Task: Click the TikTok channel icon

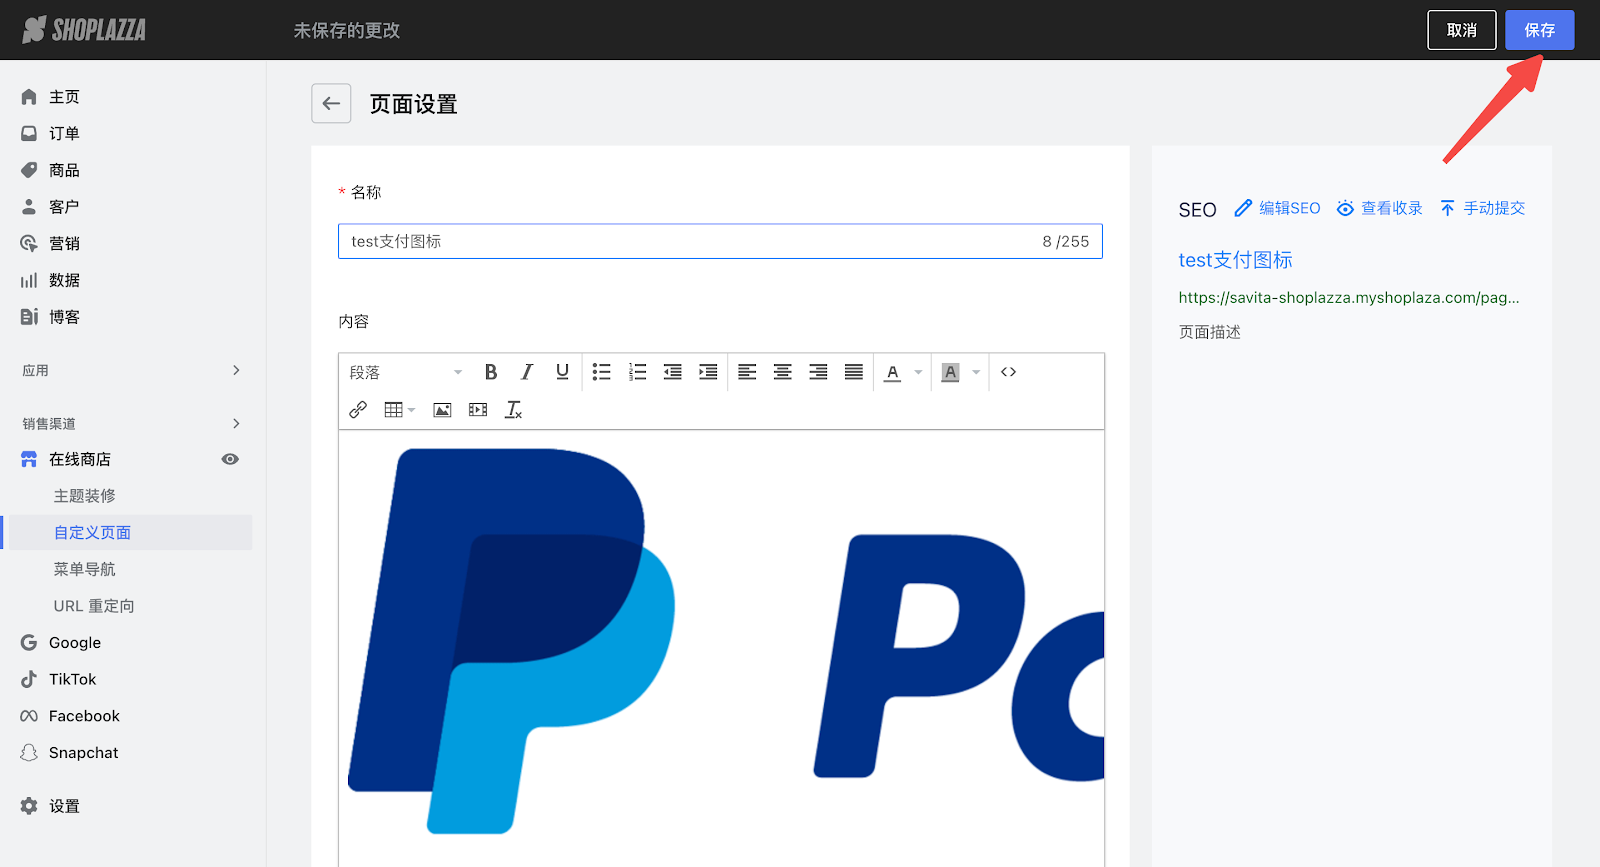Action: pos(29,679)
